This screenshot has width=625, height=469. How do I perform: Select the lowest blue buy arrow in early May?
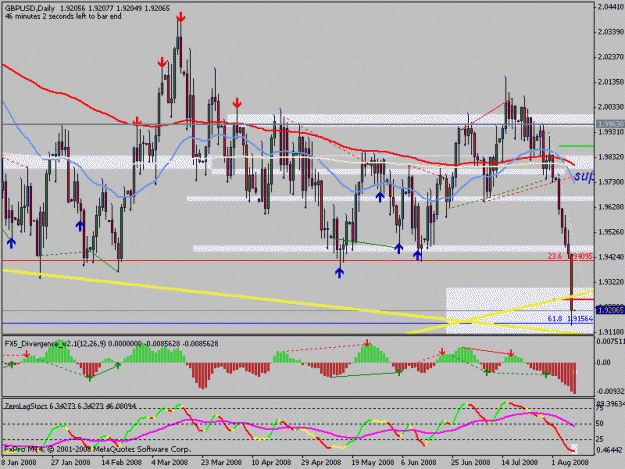(339, 273)
